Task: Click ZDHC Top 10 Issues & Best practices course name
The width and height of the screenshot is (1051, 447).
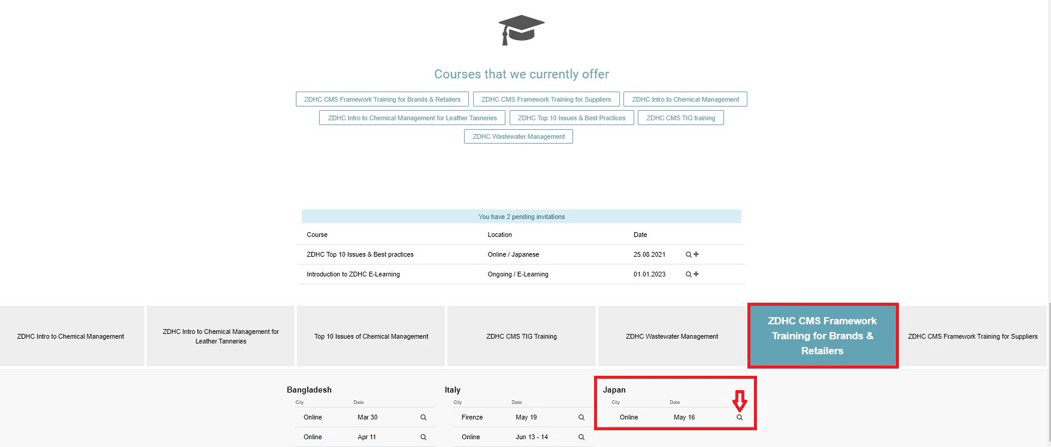Action: coord(360,255)
